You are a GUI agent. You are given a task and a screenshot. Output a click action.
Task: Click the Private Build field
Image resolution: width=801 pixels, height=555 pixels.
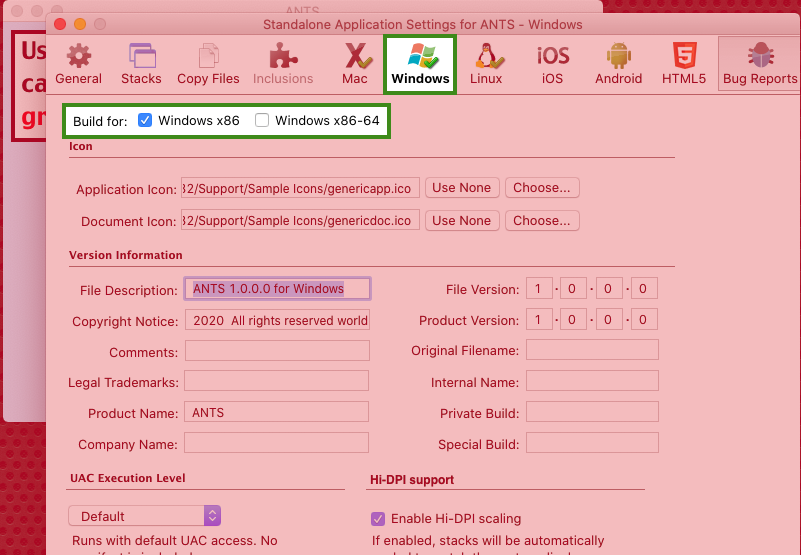[593, 412]
